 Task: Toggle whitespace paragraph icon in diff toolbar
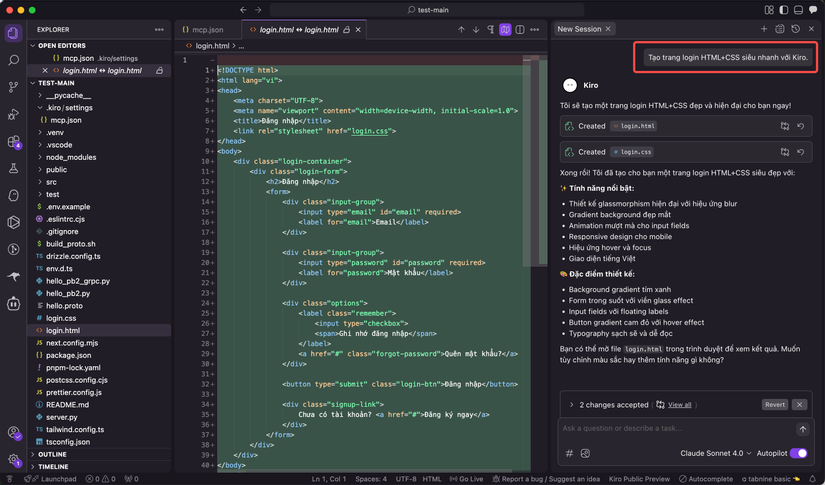coord(490,30)
